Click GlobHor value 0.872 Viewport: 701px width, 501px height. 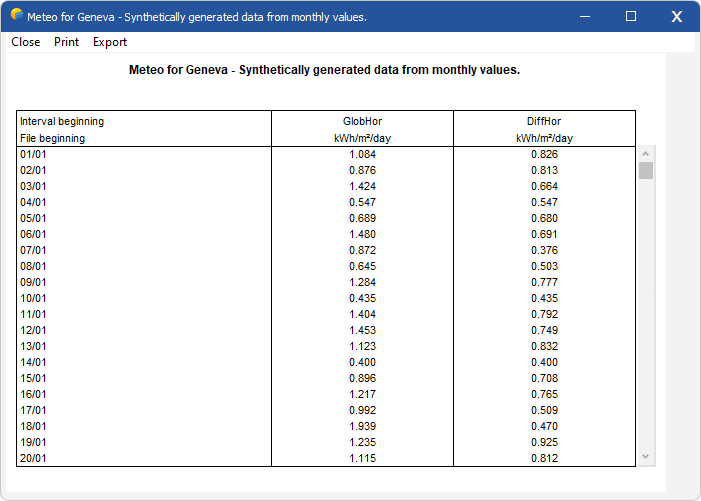click(x=362, y=250)
